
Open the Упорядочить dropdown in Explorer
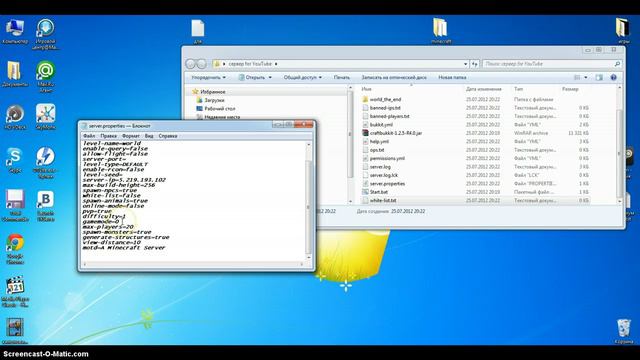click(x=208, y=77)
